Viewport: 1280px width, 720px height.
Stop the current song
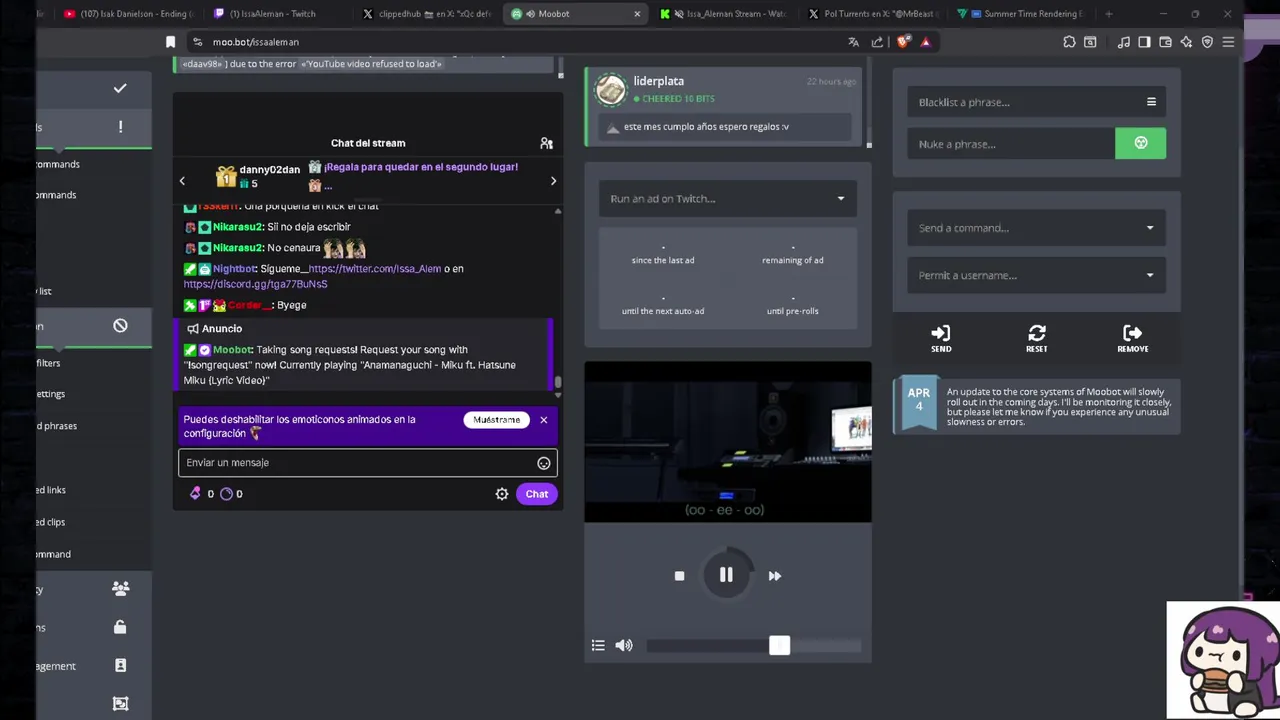click(679, 576)
